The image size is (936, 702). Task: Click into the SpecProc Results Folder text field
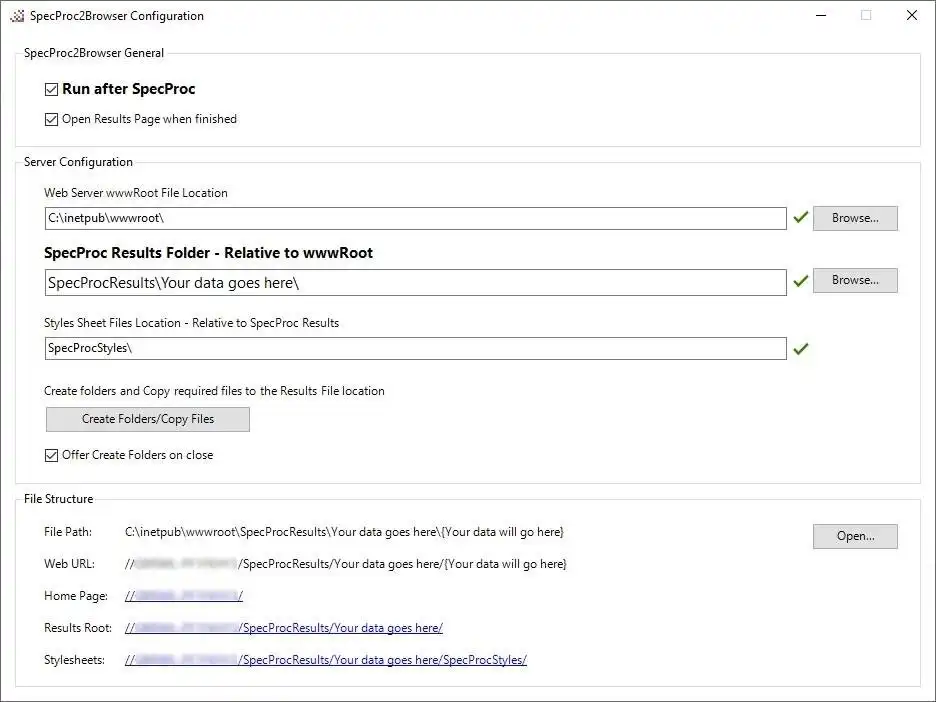415,283
